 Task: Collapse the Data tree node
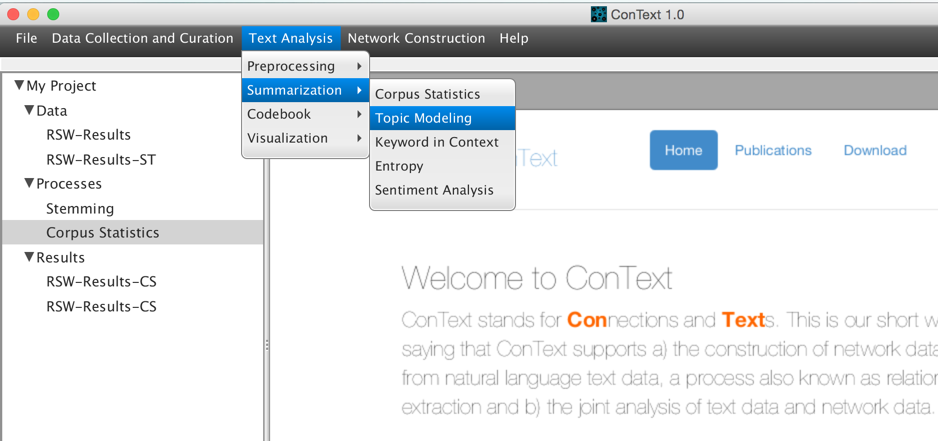click(x=29, y=111)
